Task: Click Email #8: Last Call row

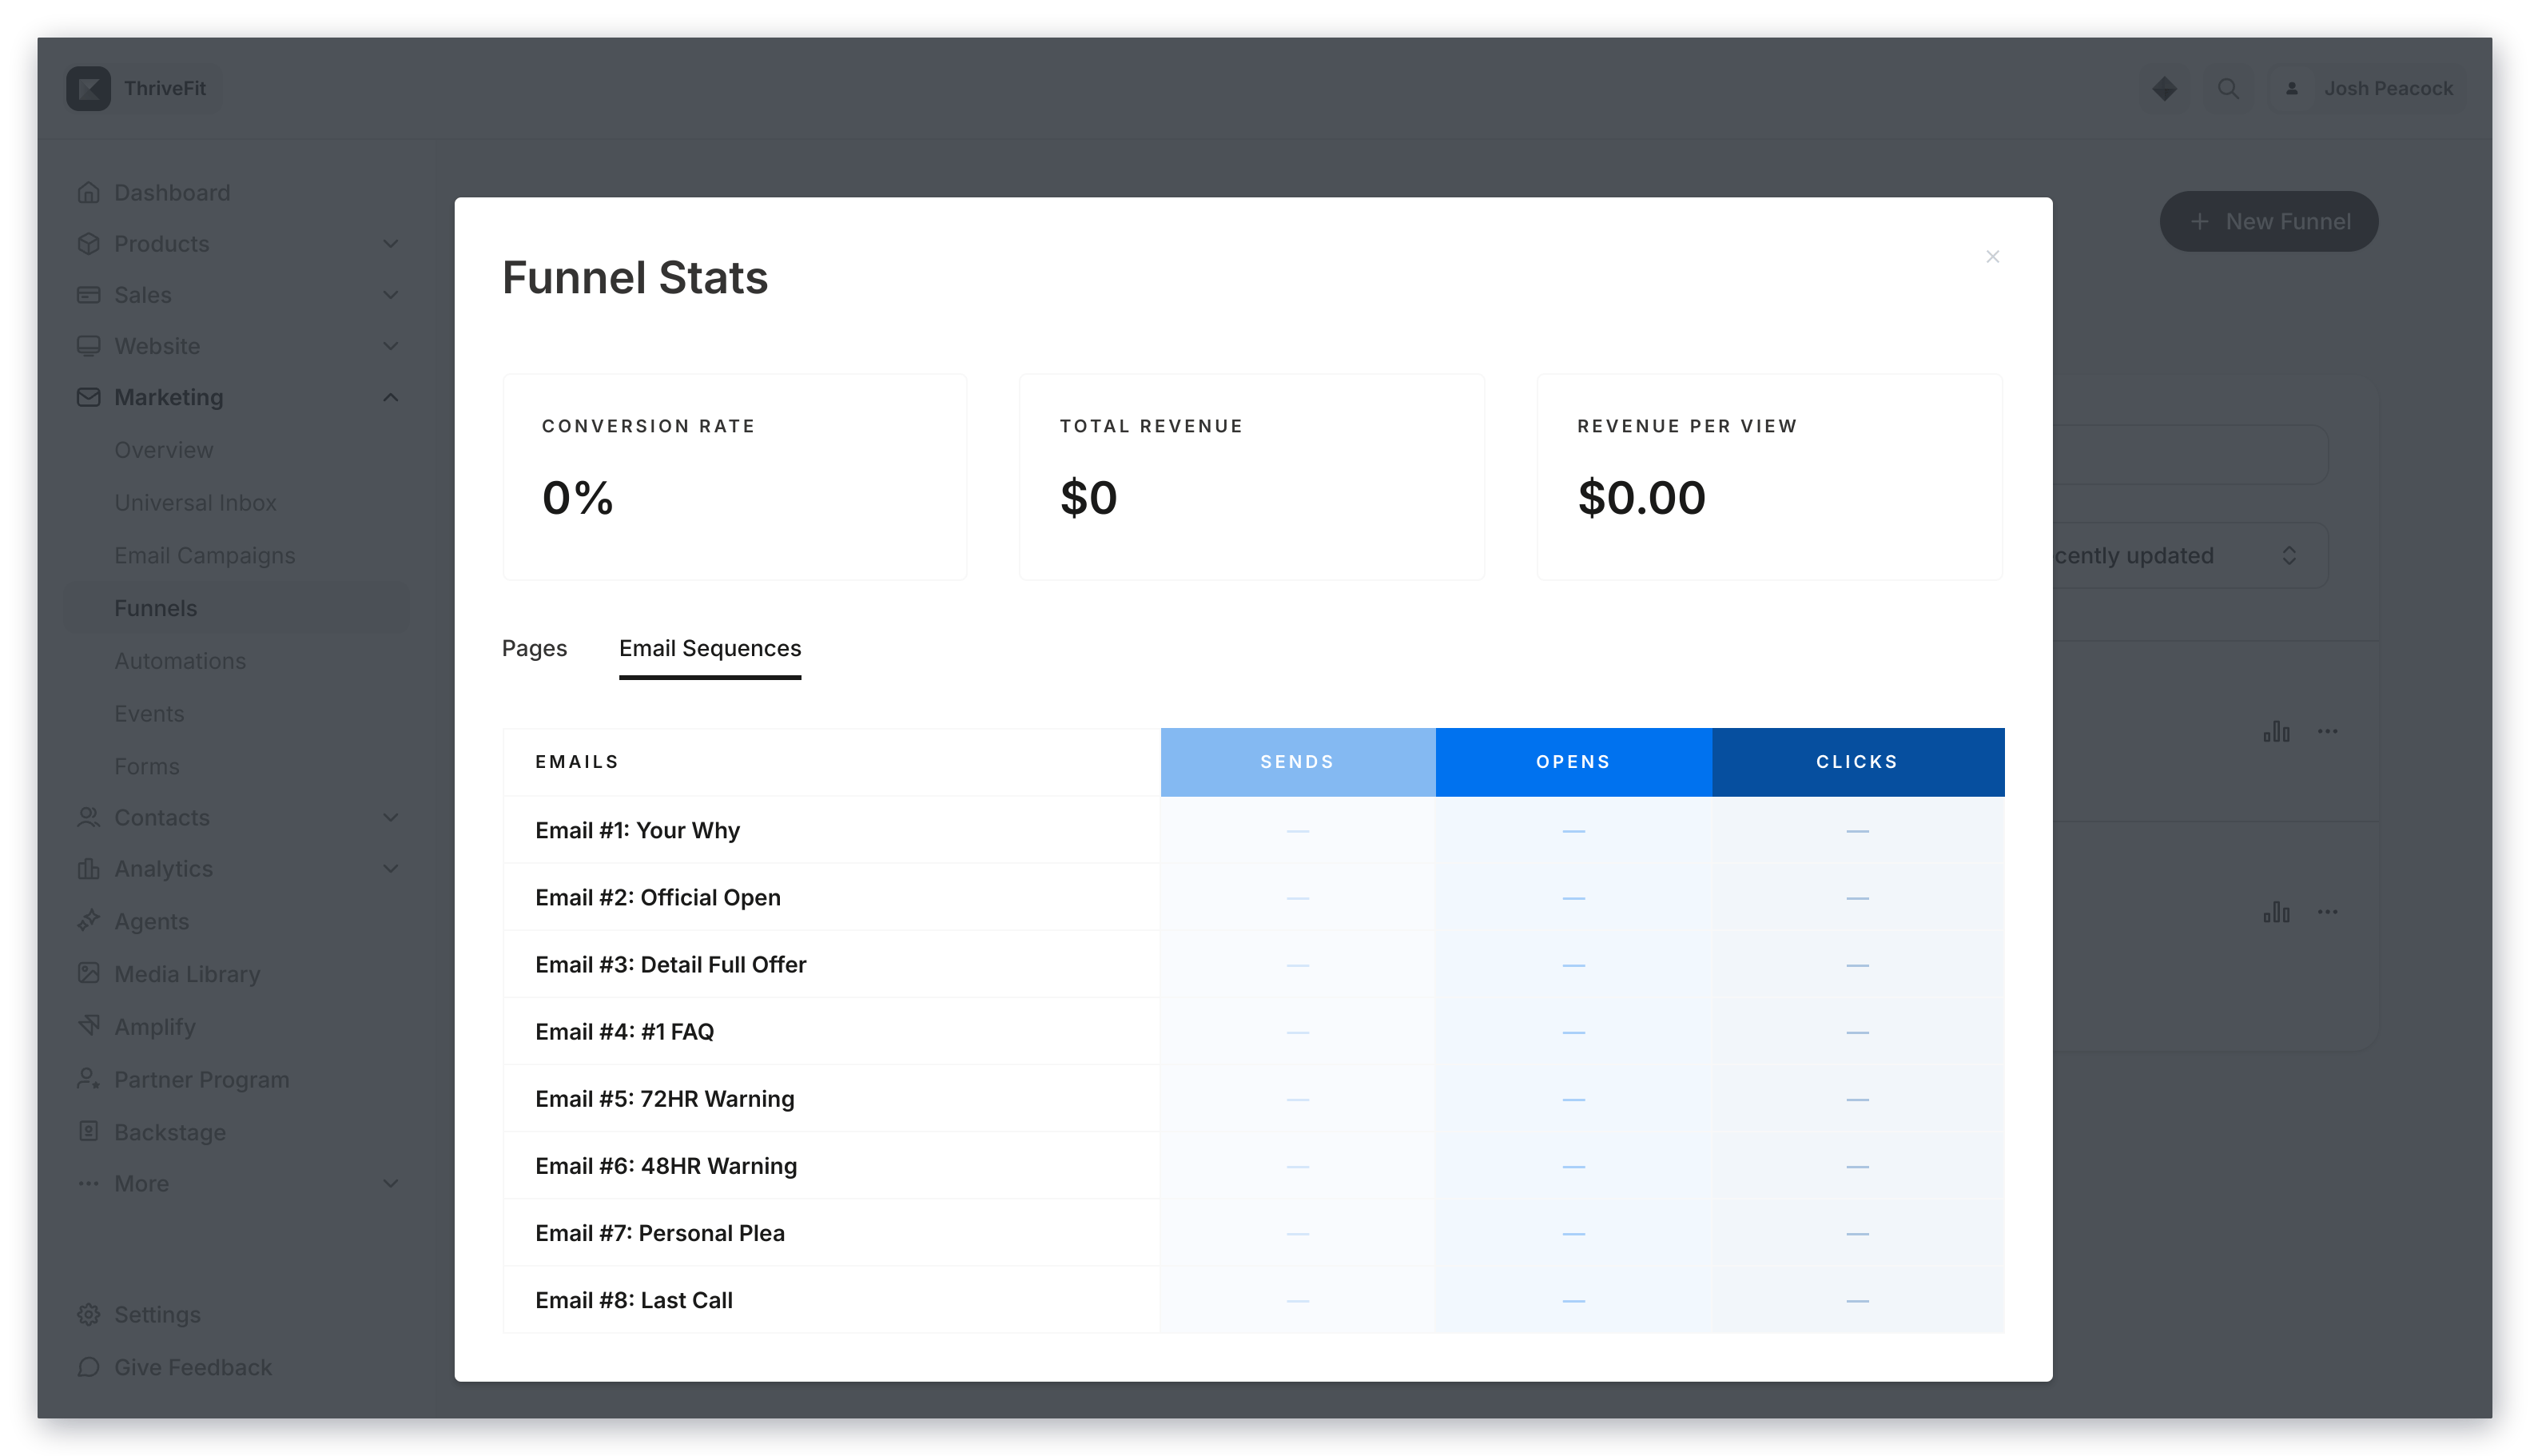Action: (1253, 1300)
